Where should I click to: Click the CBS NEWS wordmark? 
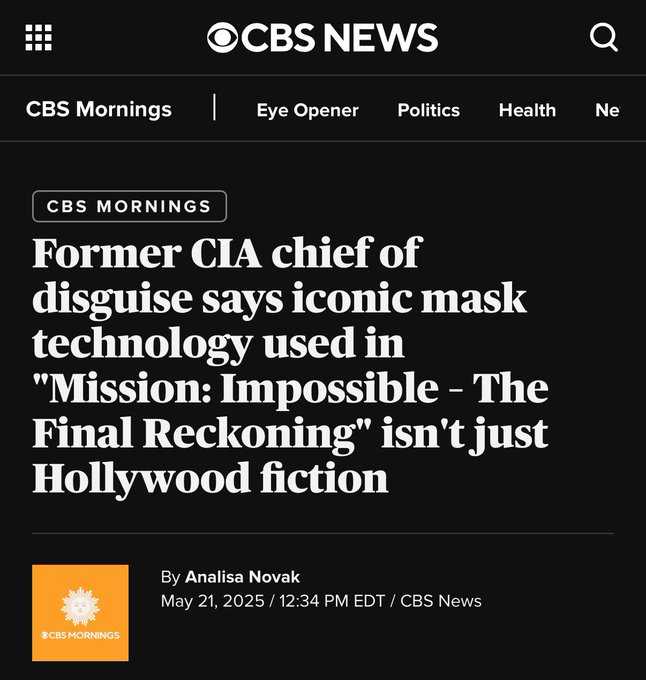(340, 38)
